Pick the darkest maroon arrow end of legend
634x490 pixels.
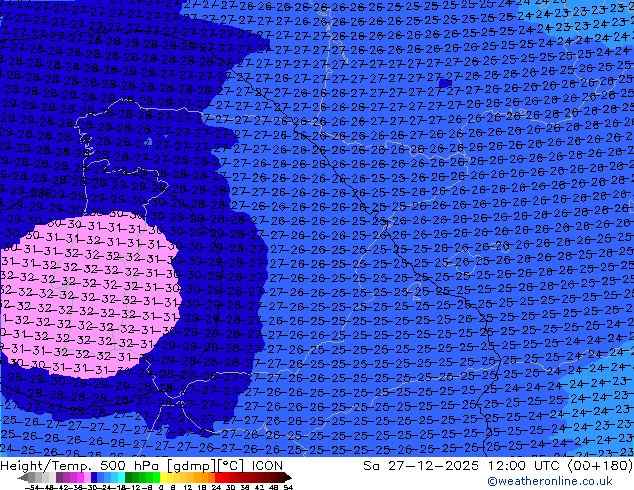[288, 477]
